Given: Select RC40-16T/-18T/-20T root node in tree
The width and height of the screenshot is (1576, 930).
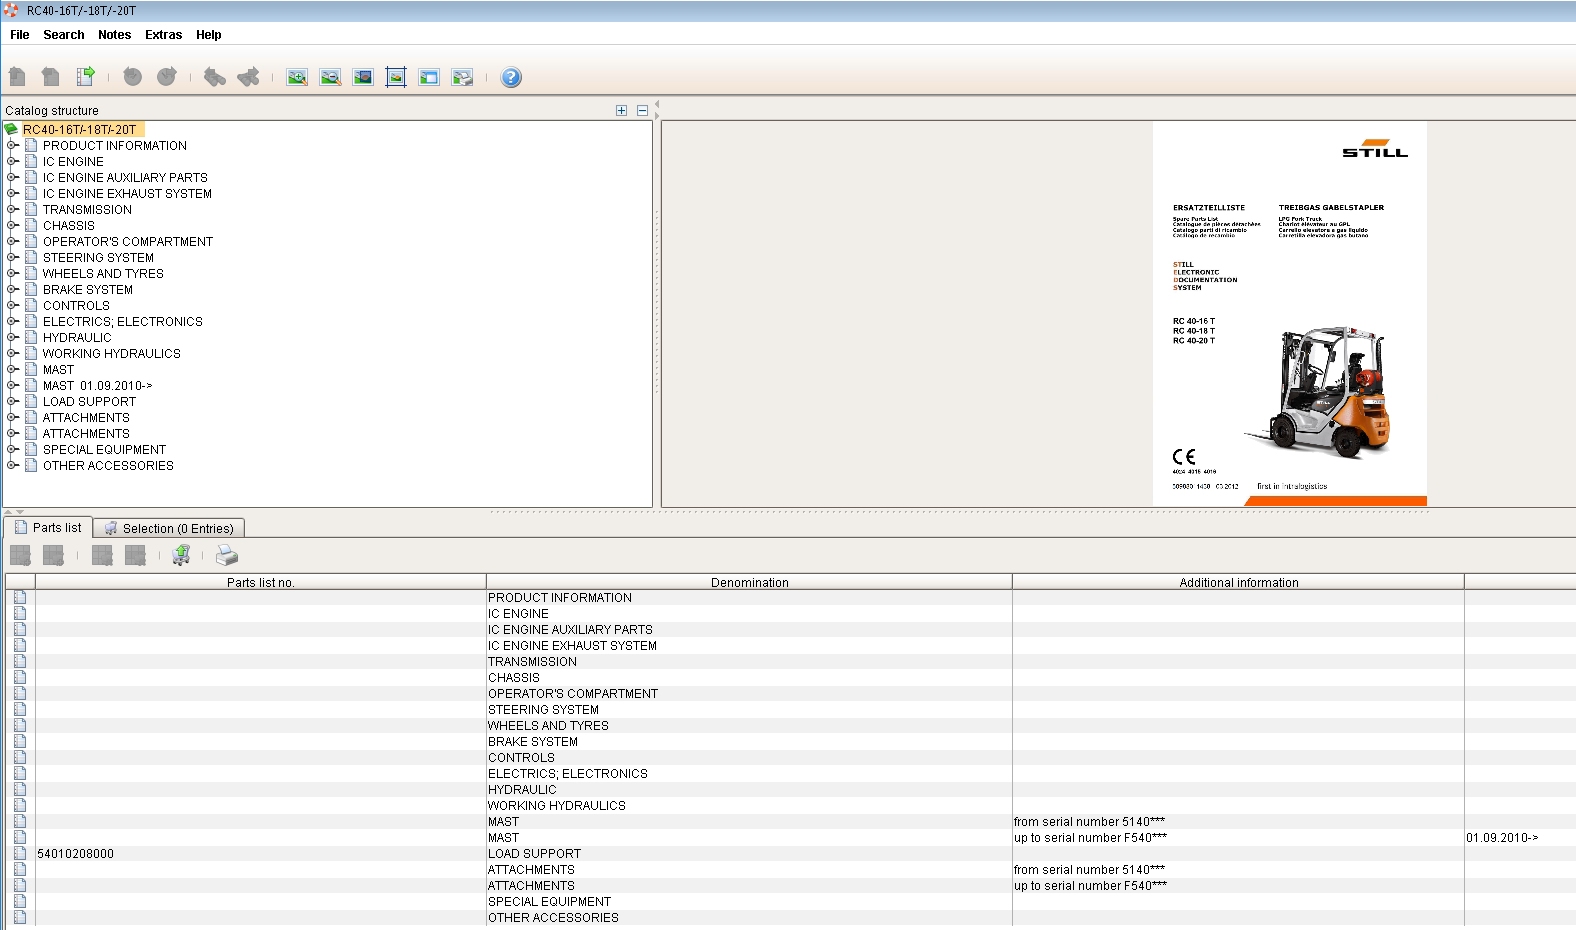Looking at the screenshot, I should point(80,129).
